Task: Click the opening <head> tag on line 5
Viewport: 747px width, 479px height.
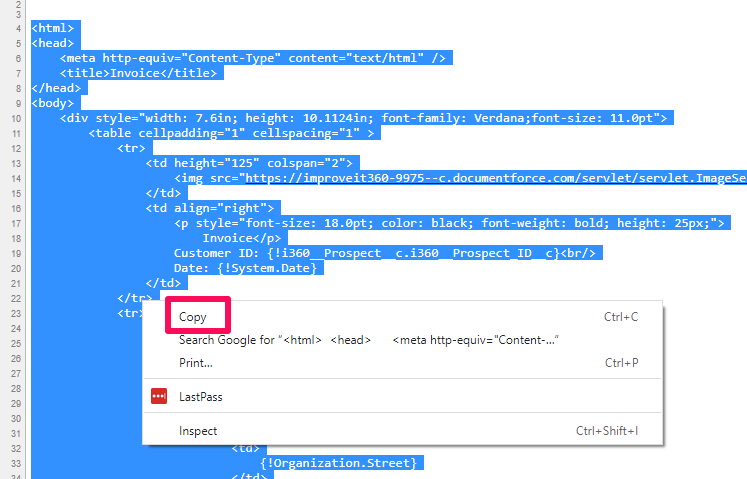Action: click(x=52, y=43)
